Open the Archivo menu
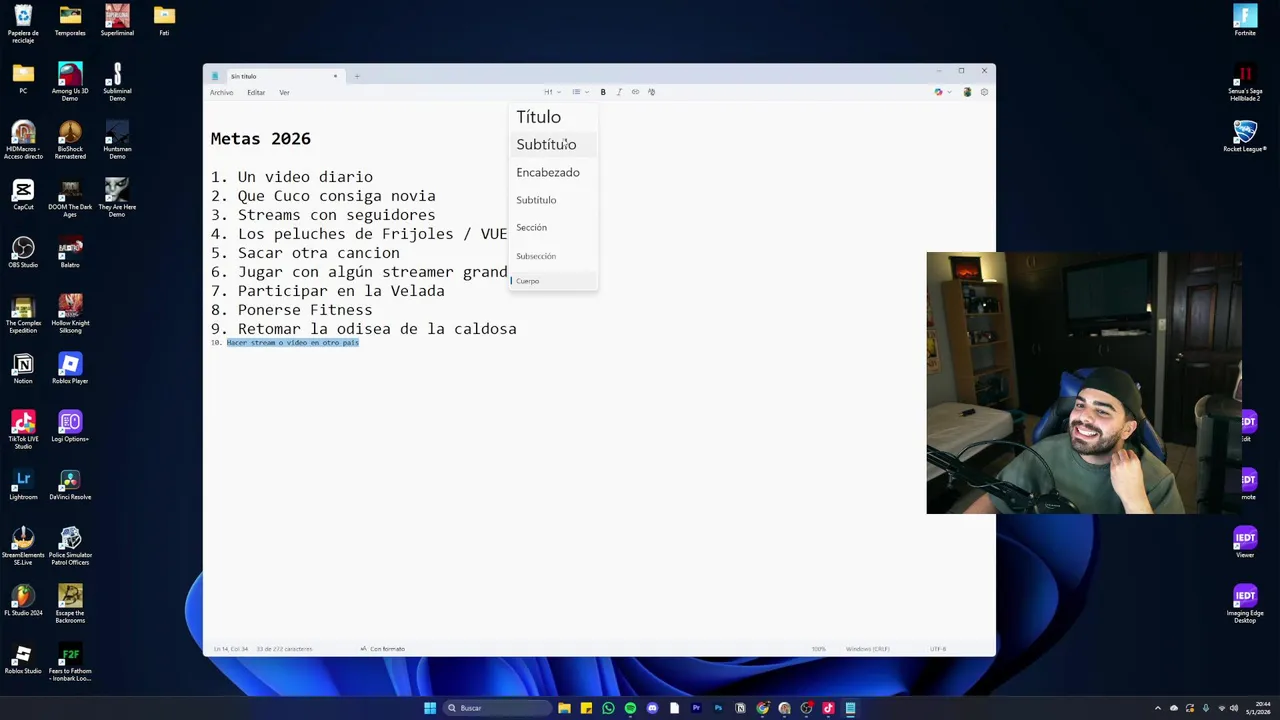The width and height of the screenshot is (1280, 720). 221,93
